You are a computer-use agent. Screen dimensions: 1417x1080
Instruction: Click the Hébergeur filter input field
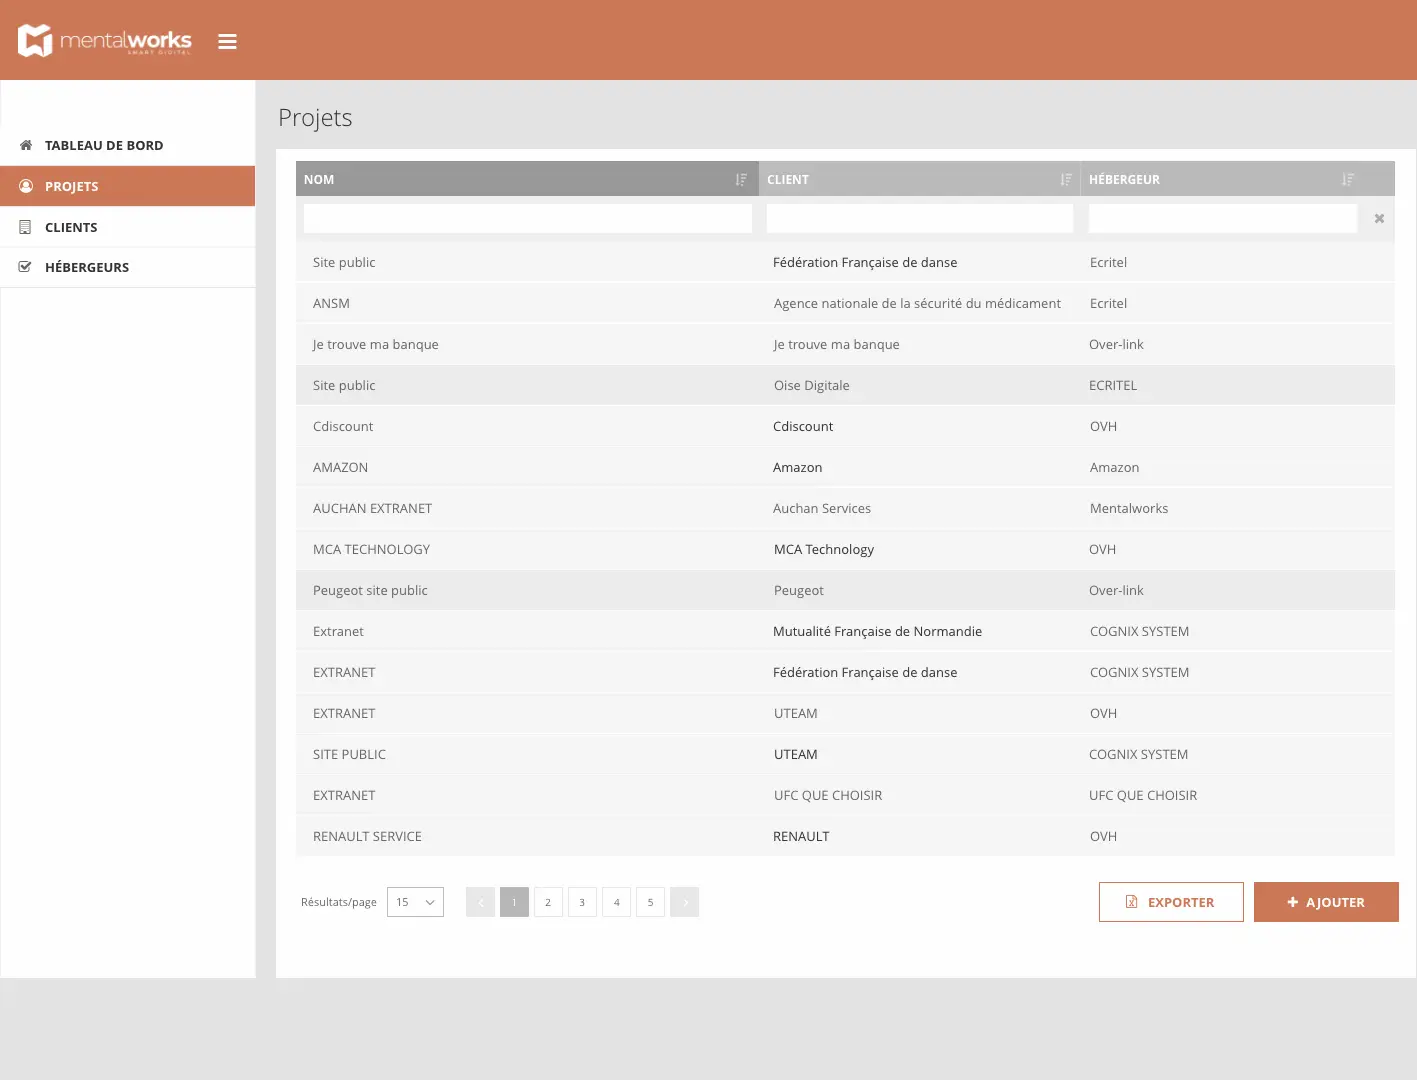click(x=1223, y=218)
